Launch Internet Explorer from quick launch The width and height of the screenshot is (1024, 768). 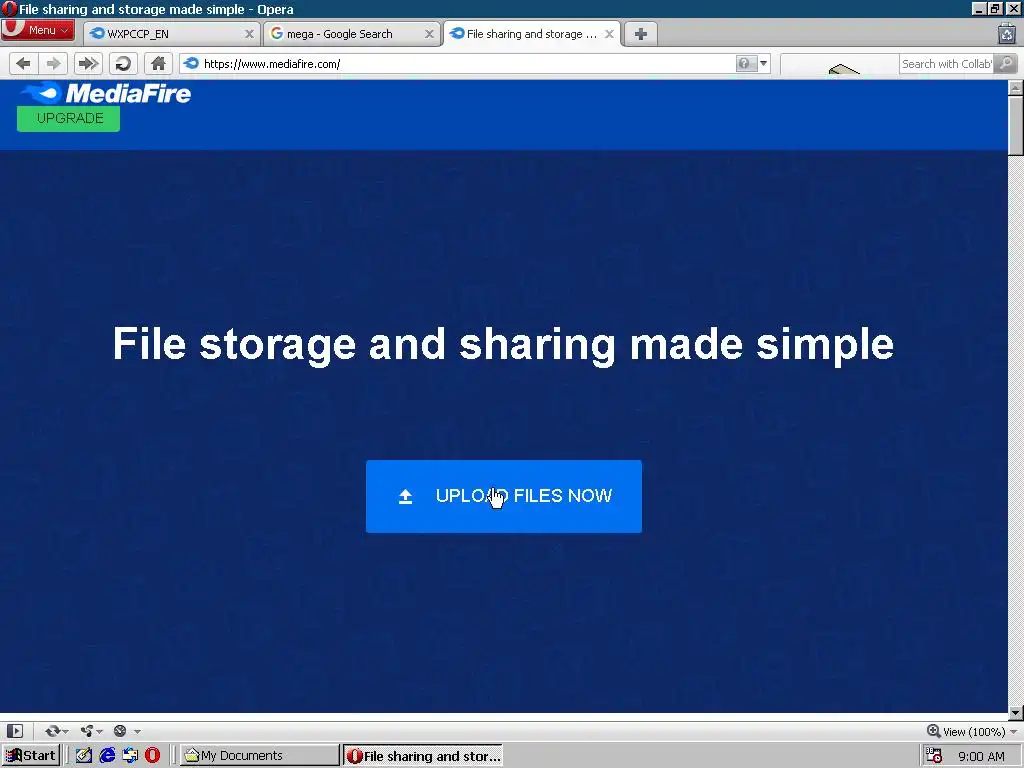tap(107, 756)
